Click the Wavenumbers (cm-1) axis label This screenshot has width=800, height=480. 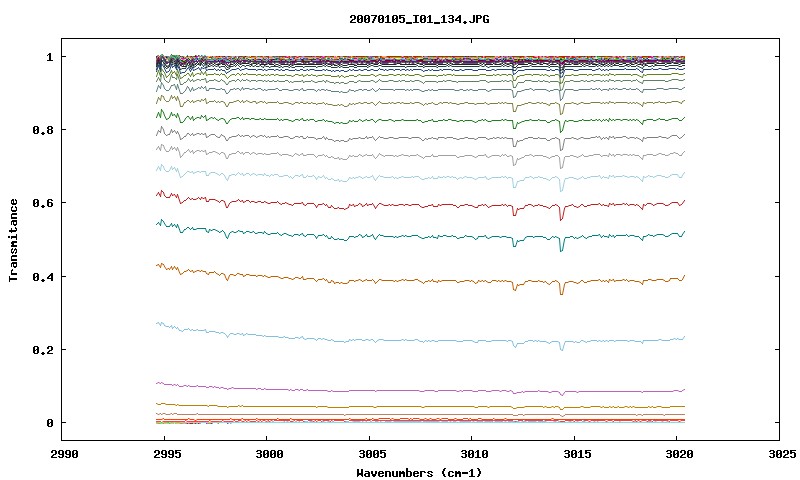tap(419, 473)
